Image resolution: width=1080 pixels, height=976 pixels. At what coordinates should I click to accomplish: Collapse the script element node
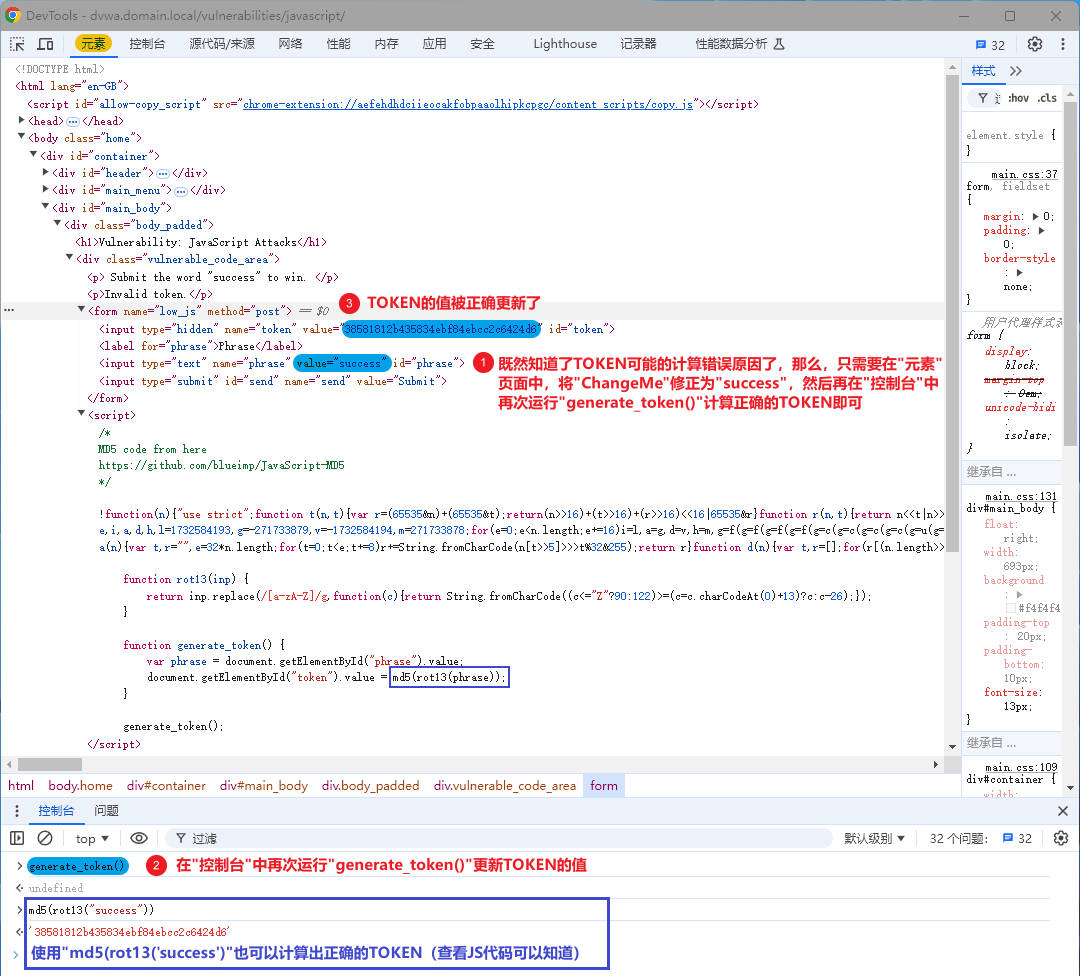(x=81, y=414)
